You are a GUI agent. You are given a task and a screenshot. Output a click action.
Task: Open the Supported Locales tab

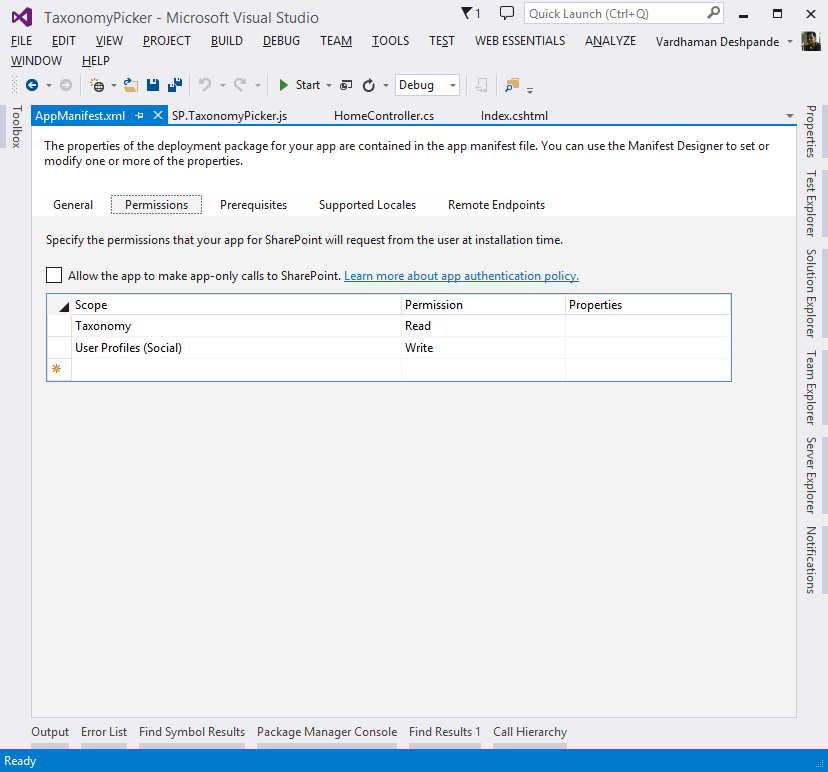tap(368, 205)
